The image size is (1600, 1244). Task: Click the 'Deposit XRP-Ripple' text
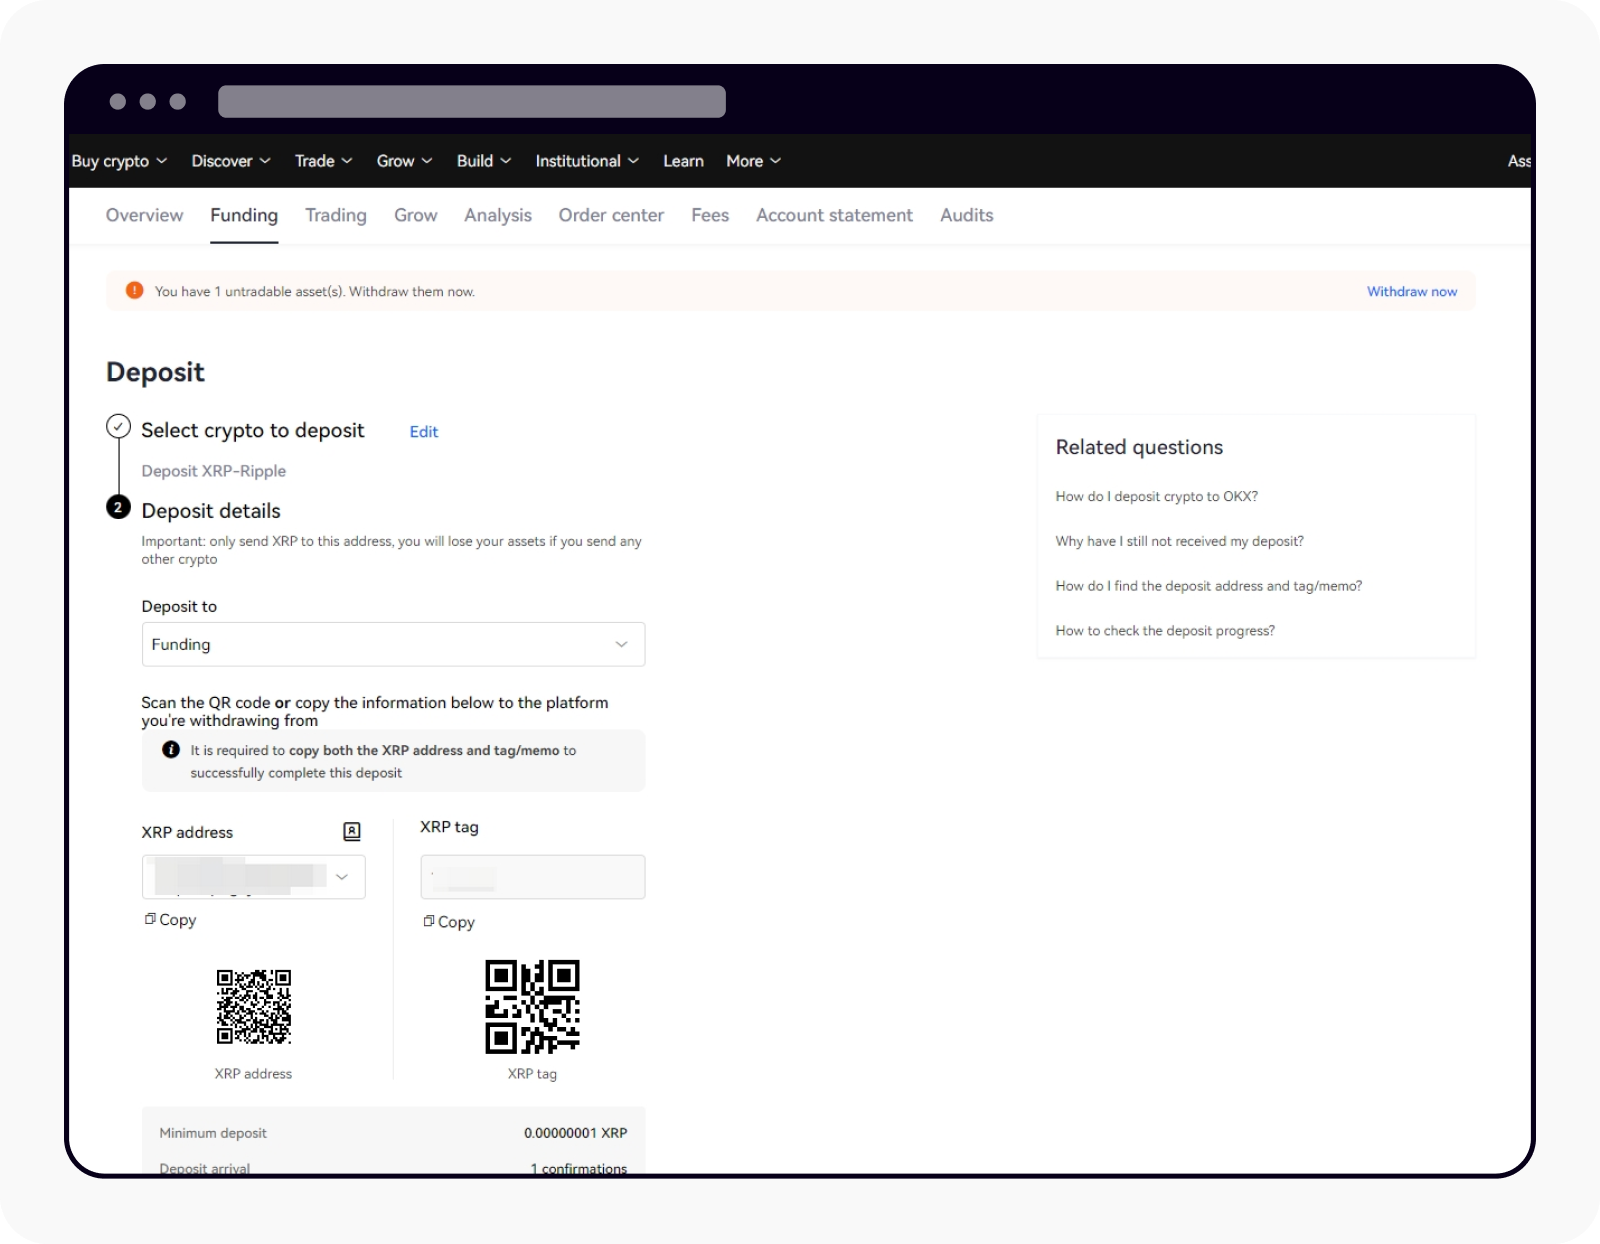pyautogui.click(x=214, y=471)
